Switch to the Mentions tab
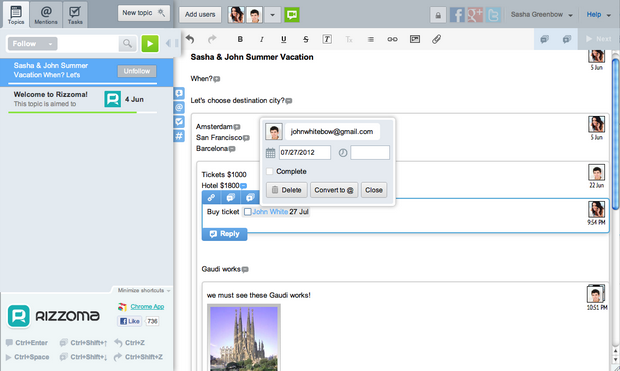Screen dimensions: 620x371 point(46,15)
